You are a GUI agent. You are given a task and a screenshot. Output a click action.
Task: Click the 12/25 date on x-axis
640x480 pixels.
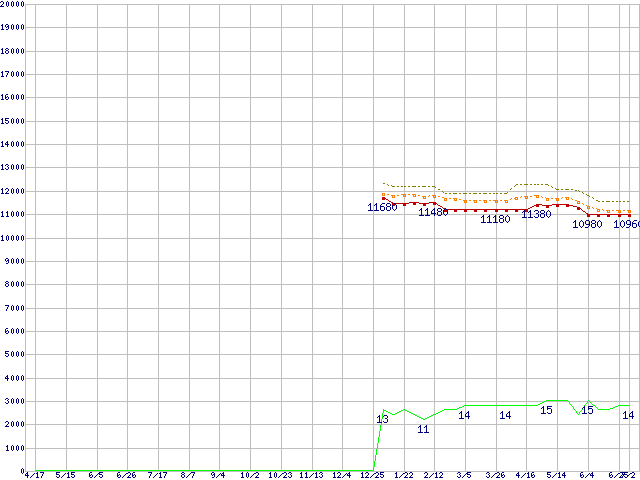tap(372, 475)
